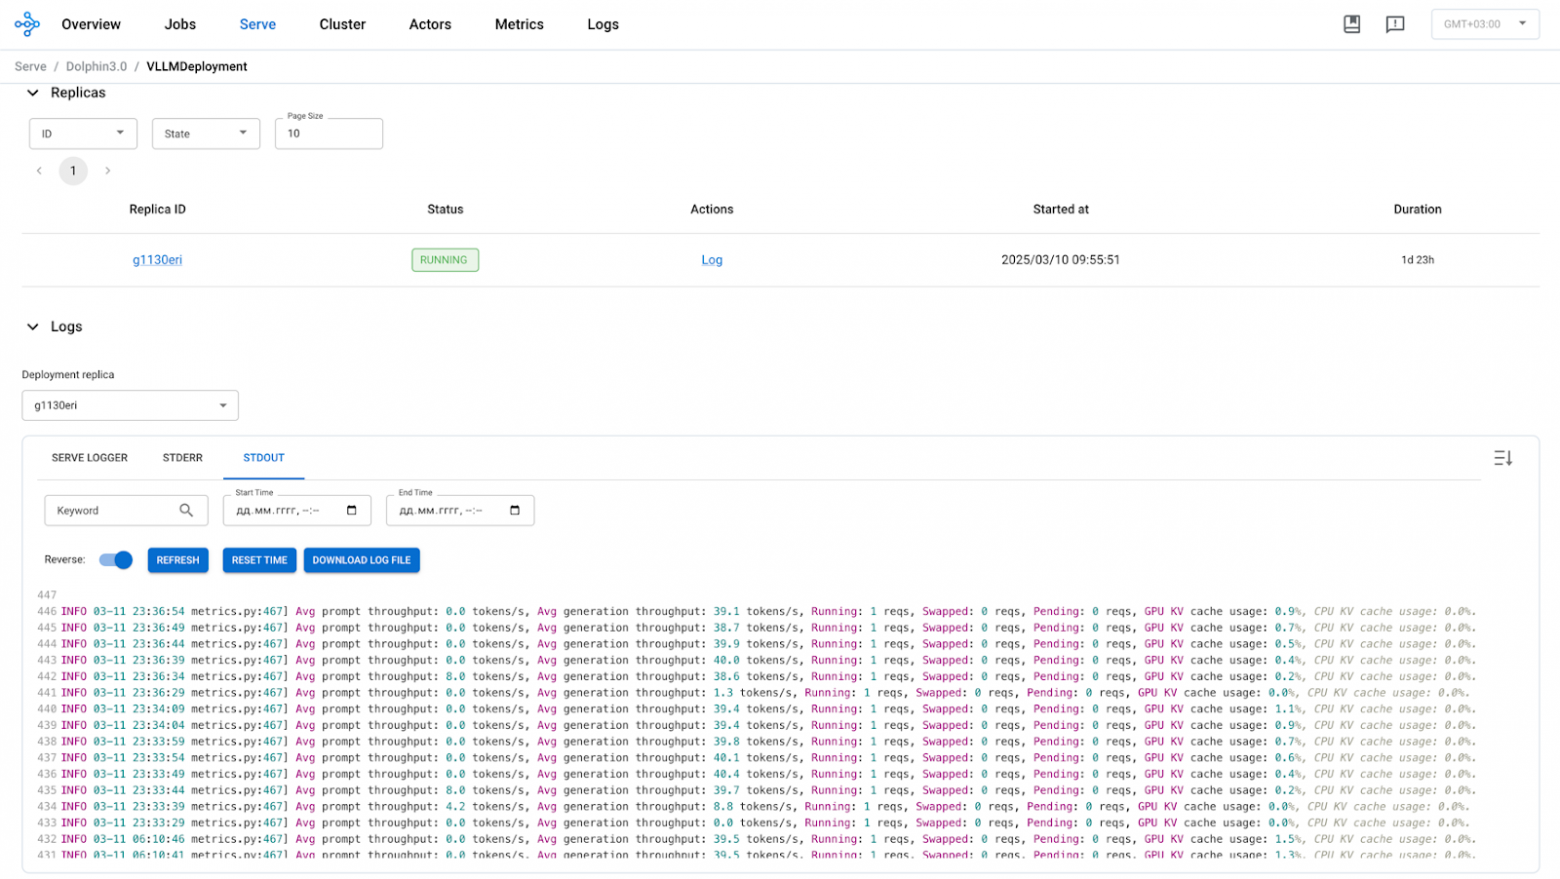Open the State filter dropdown
Viewport: 1560px width, 879px height.
point(205,133)
